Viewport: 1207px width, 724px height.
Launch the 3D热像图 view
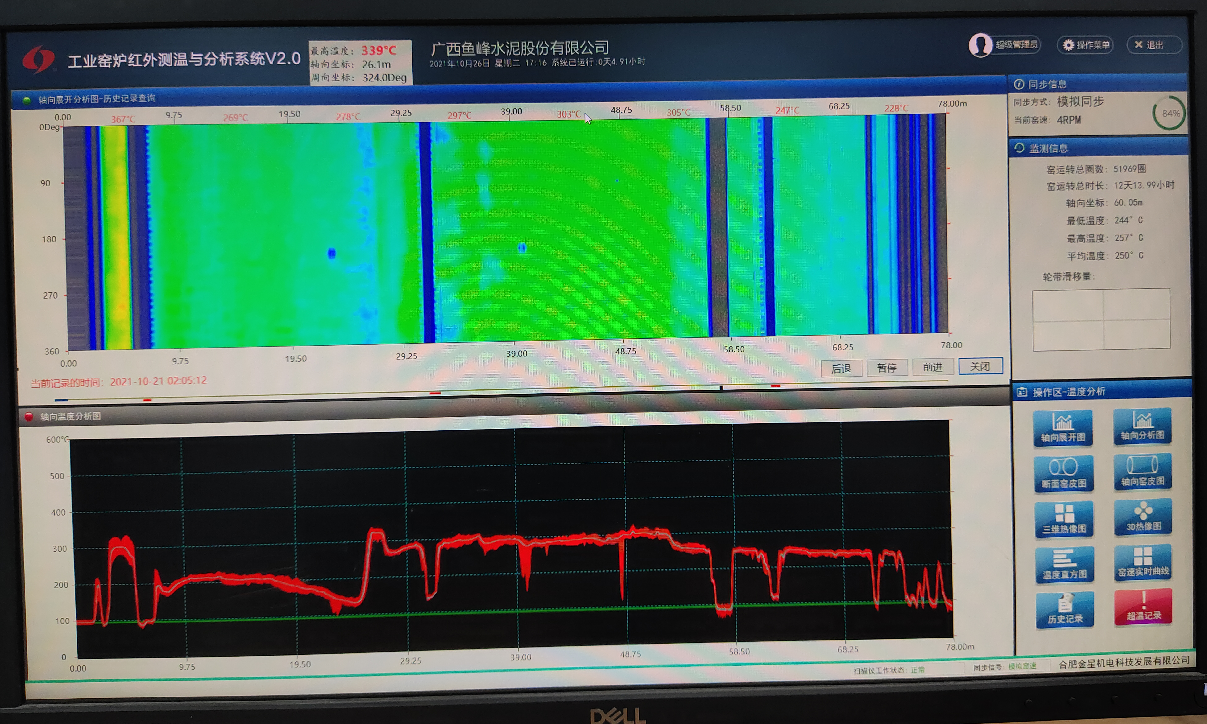[1142, 519]
